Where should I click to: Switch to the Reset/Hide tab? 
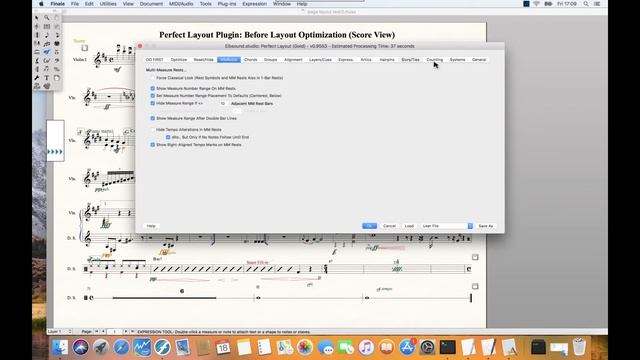point(203,60)
